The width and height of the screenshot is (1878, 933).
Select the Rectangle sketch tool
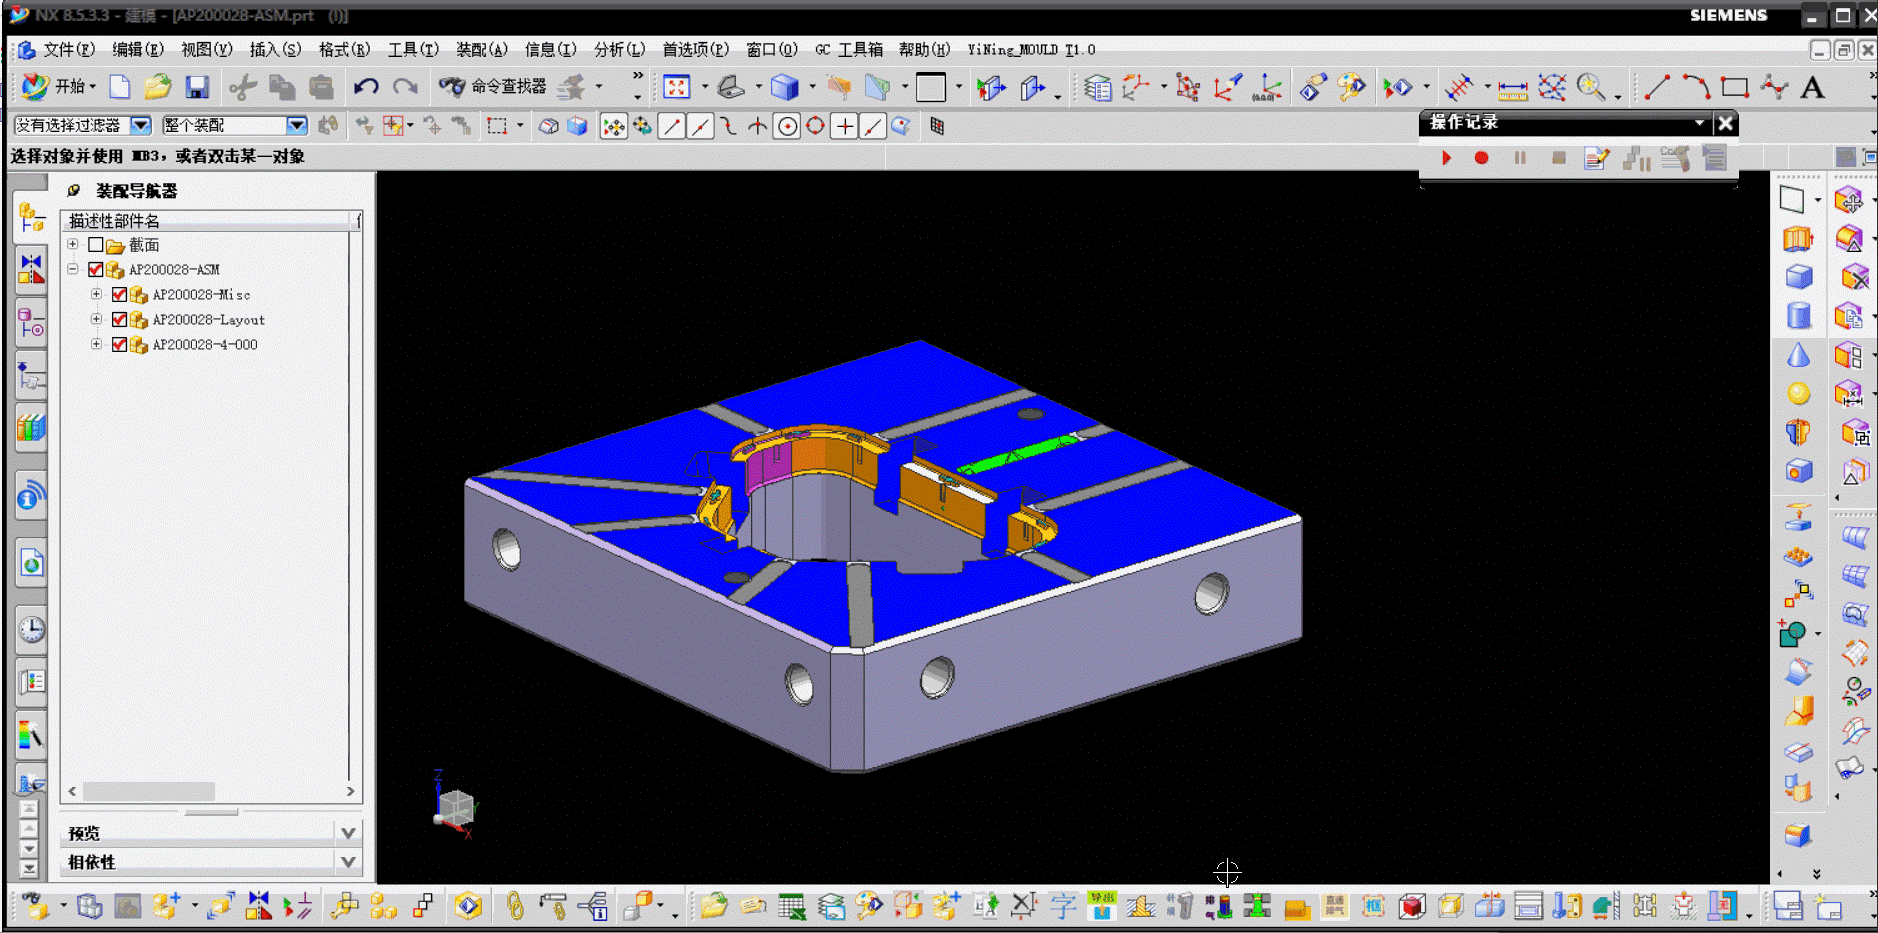pos(1735,87)
